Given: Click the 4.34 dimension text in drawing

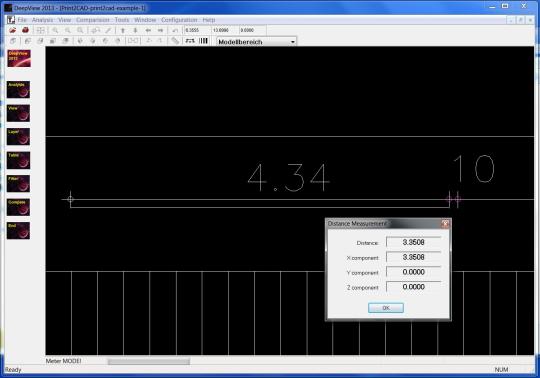Looking at the screenshot, I should click(289, 178).
